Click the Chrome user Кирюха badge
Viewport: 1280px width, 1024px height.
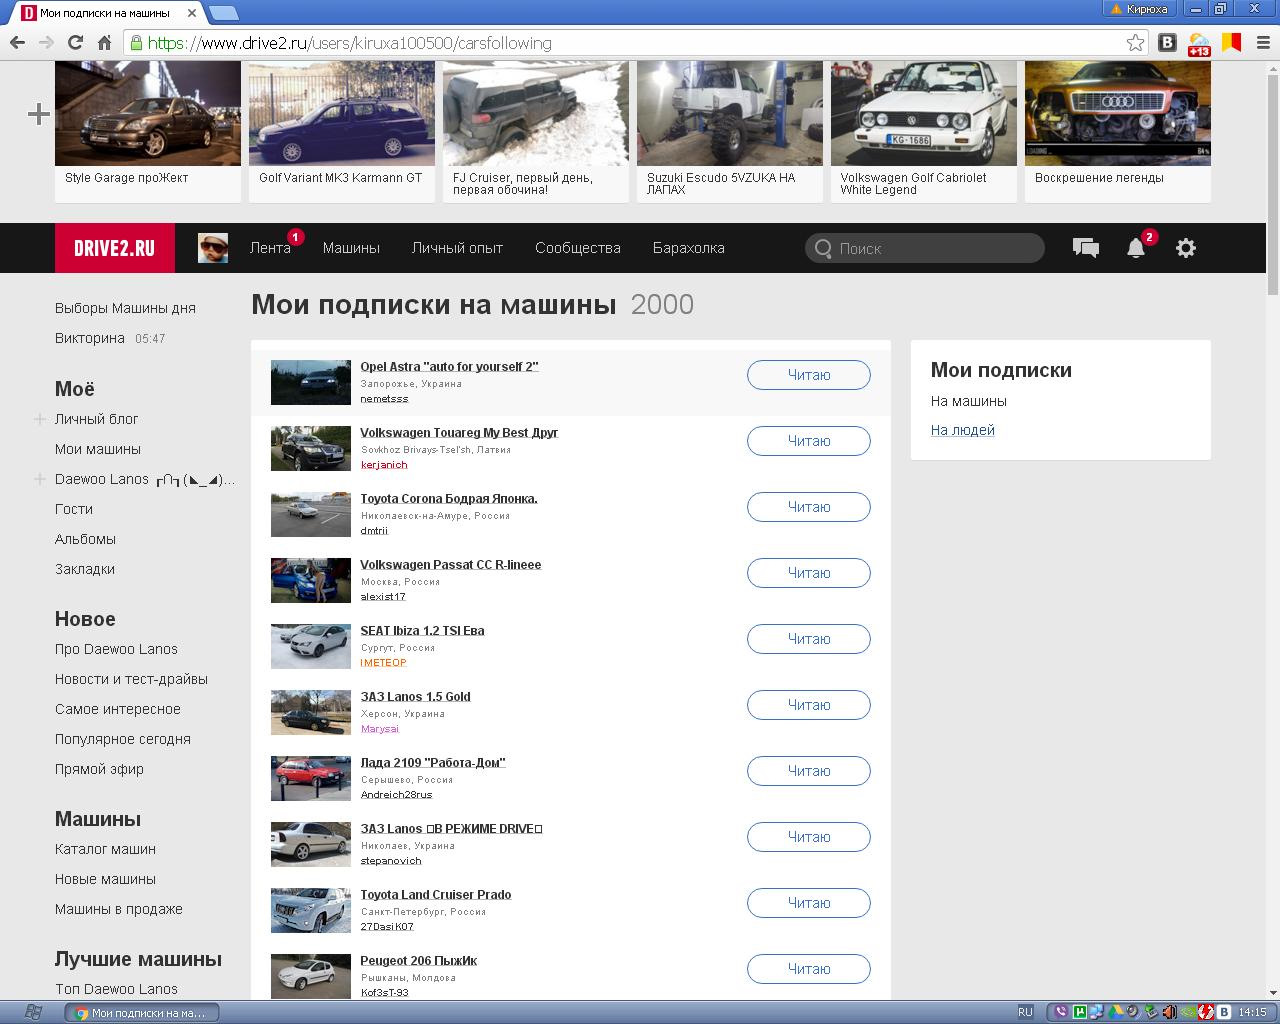pyautogui.click(x=1138, y=9)
